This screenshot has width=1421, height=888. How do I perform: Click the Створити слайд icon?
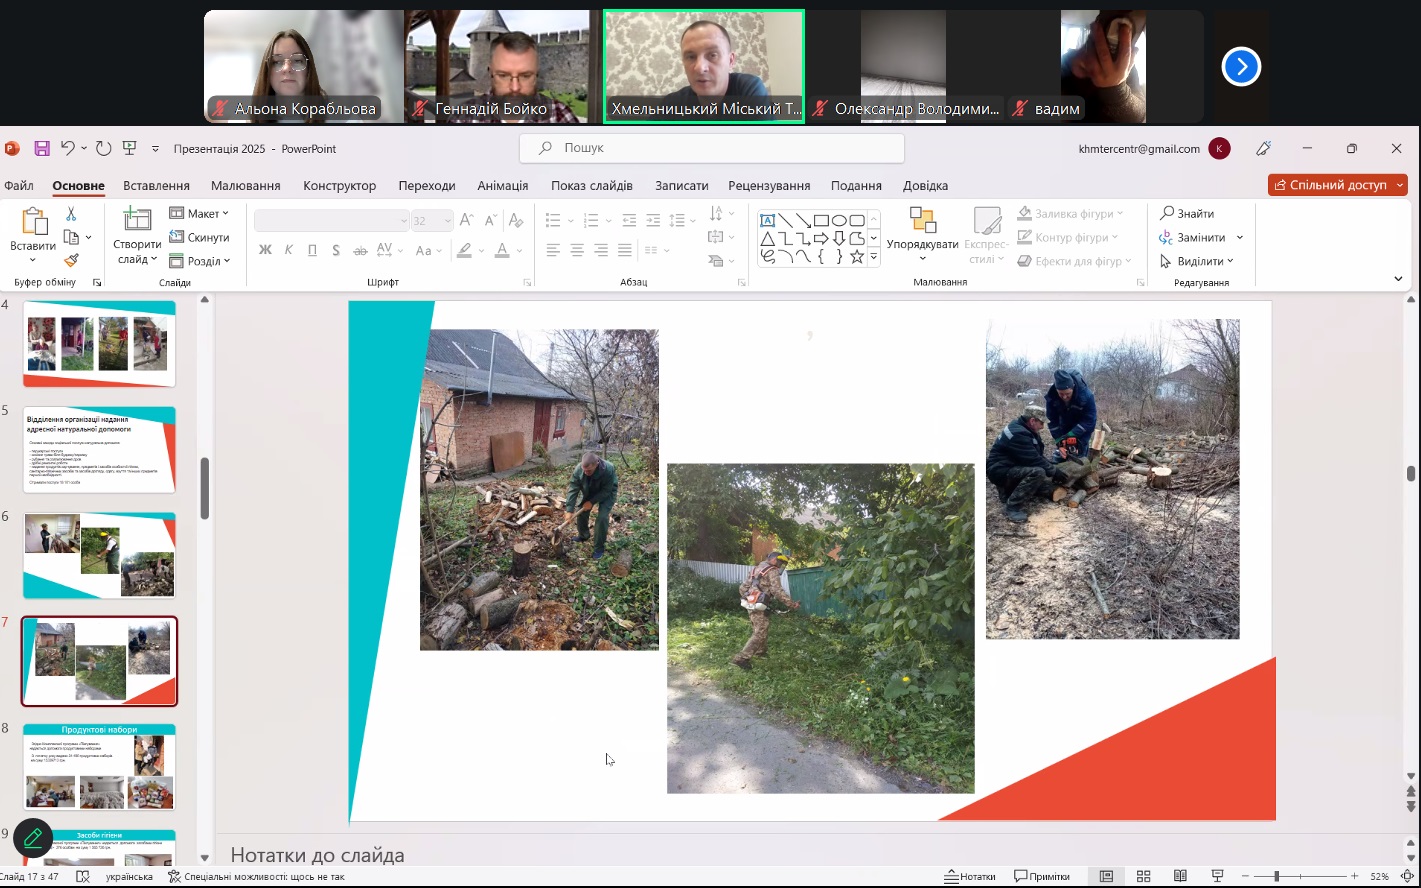coord(137,220)
